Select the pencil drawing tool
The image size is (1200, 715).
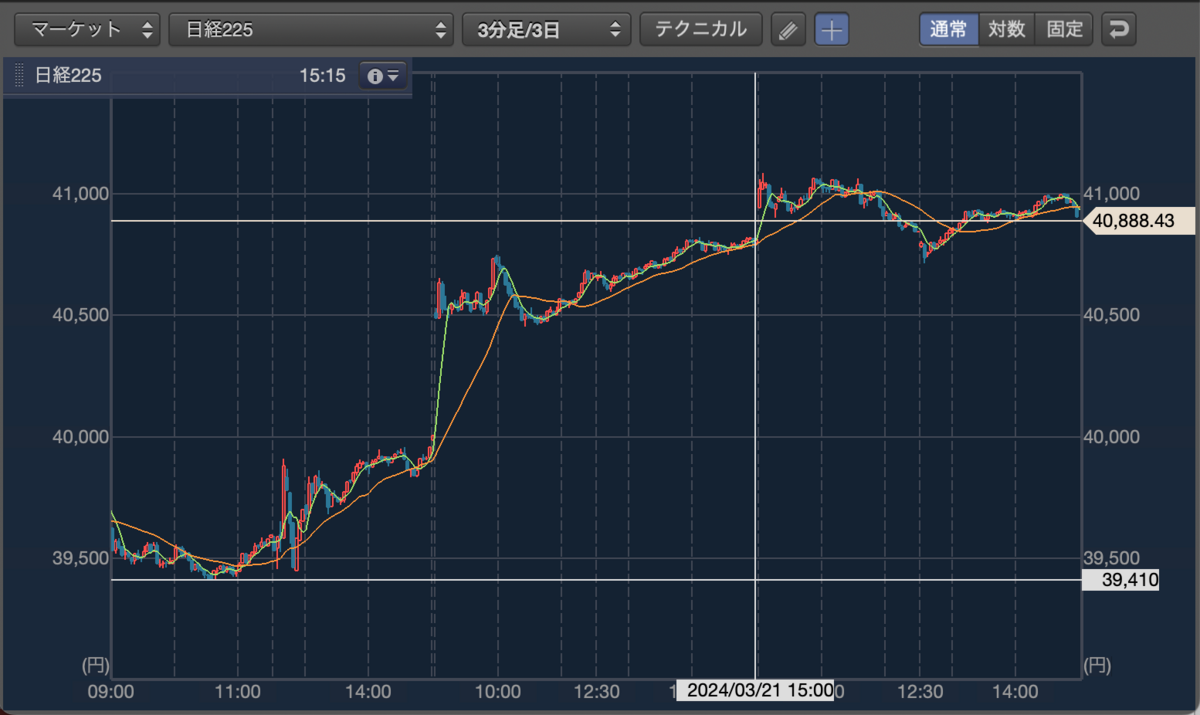pyautogui.click(x=788, y=30)
